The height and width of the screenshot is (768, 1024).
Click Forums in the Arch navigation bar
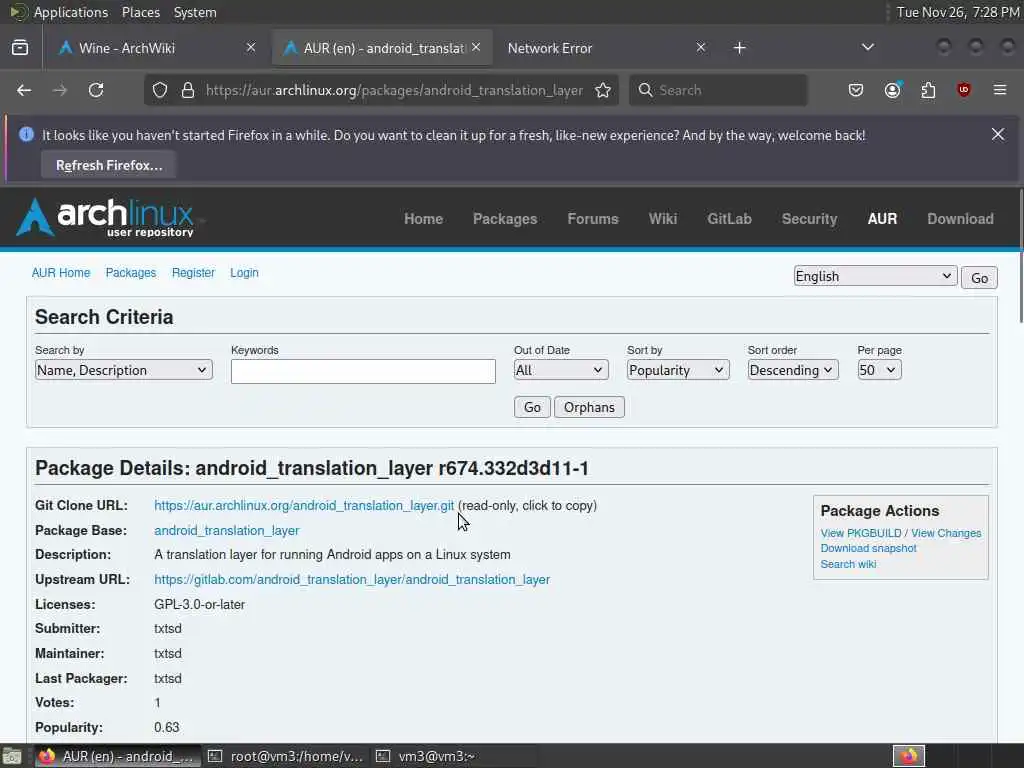592,219
